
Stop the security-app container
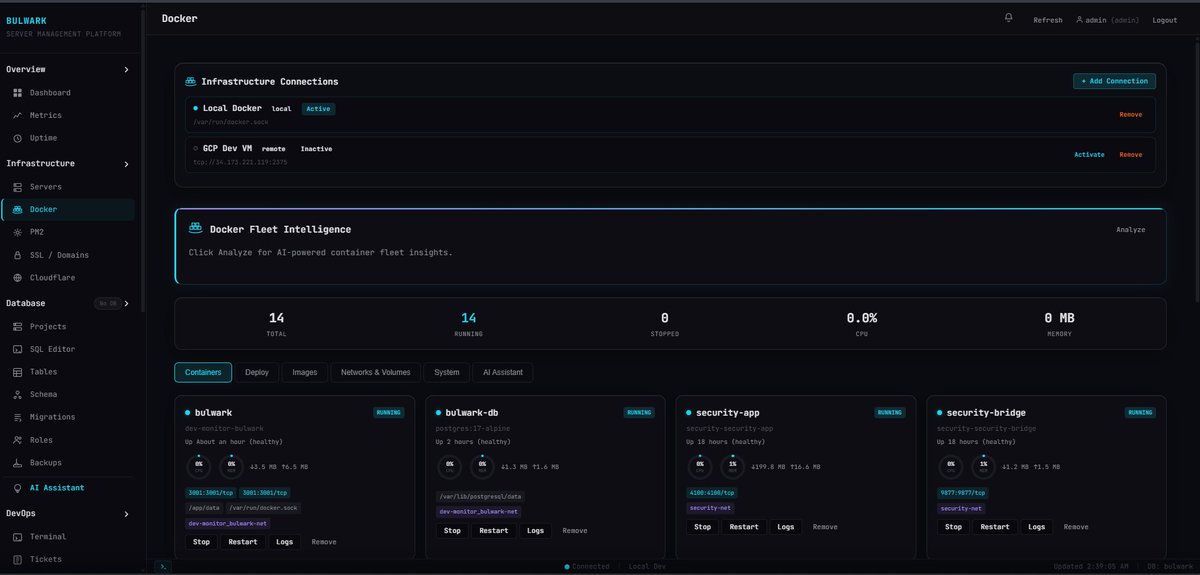703,527
